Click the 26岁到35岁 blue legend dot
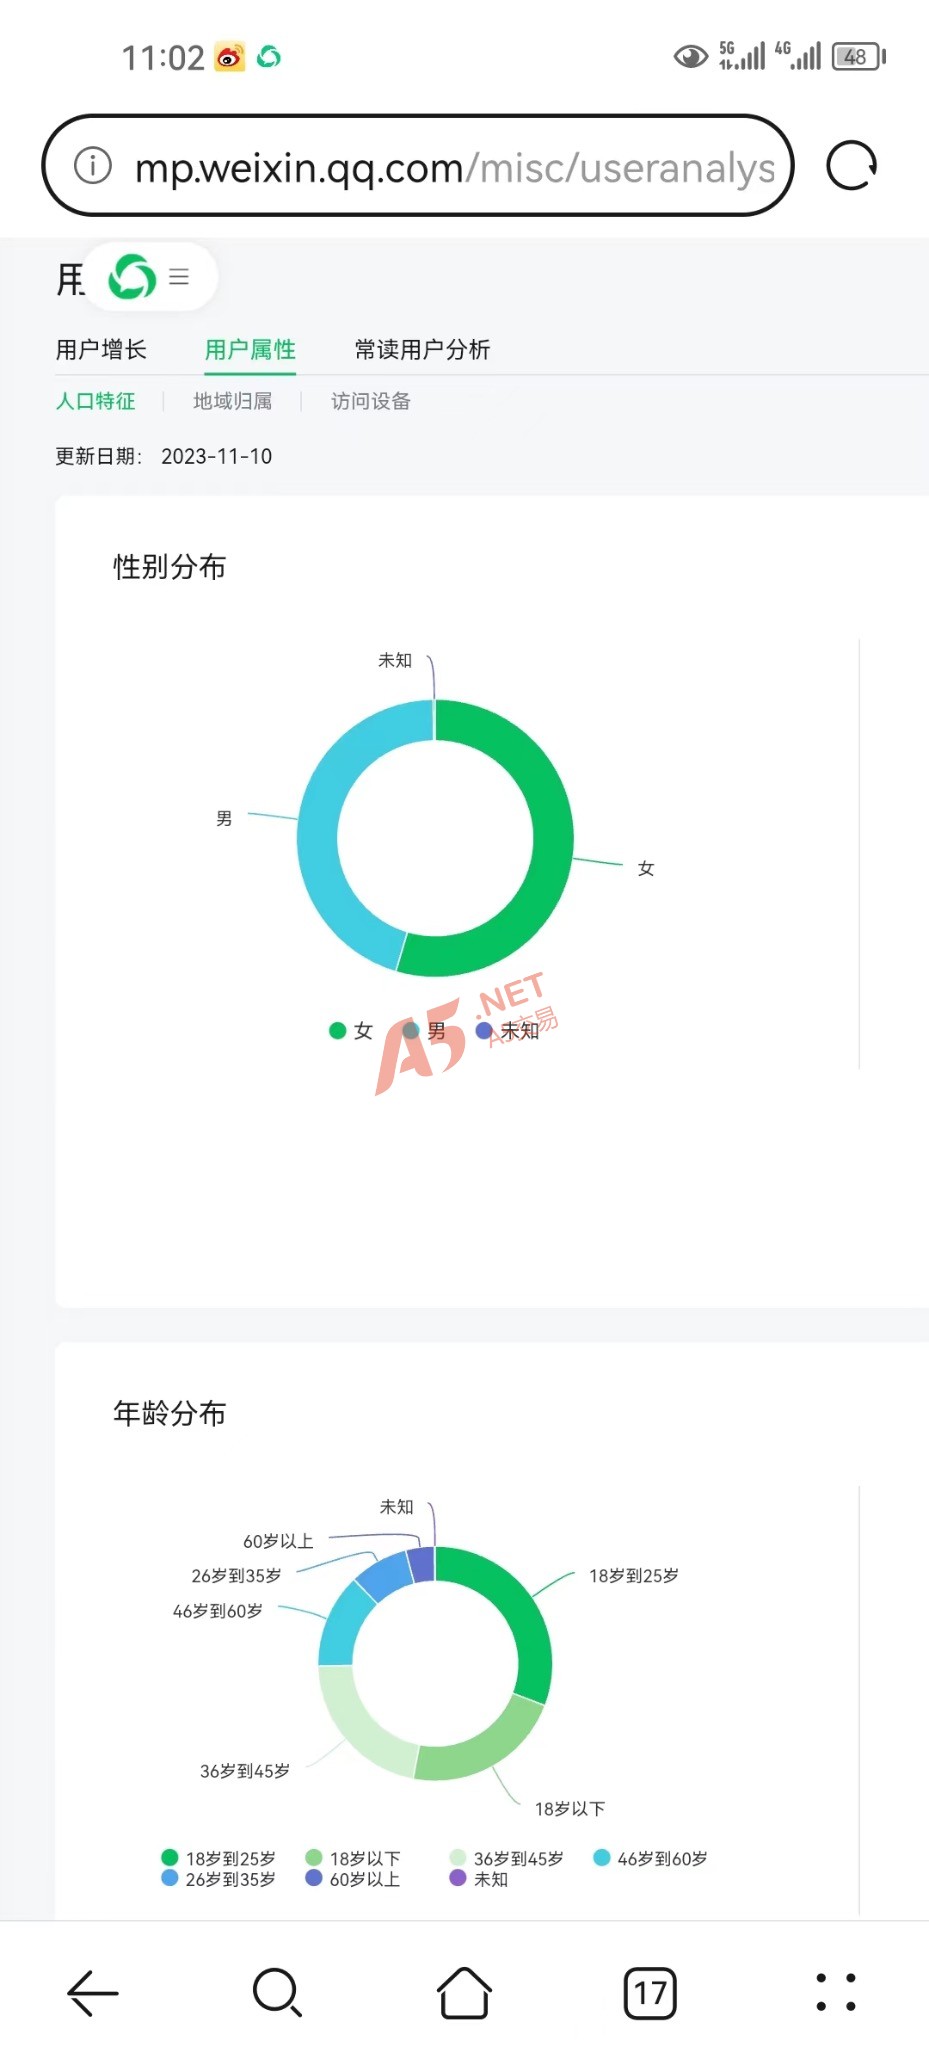929x2065 pixels. [x=170, y=1879]
